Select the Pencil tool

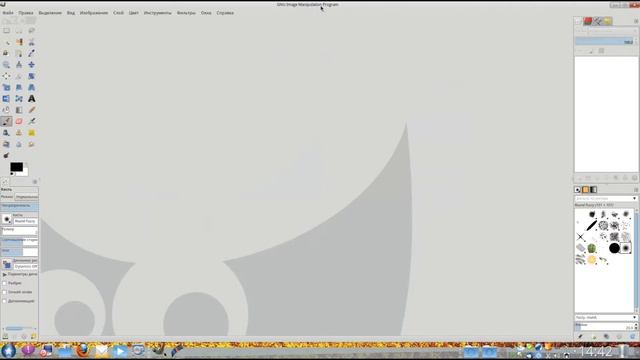click(31, 110)
